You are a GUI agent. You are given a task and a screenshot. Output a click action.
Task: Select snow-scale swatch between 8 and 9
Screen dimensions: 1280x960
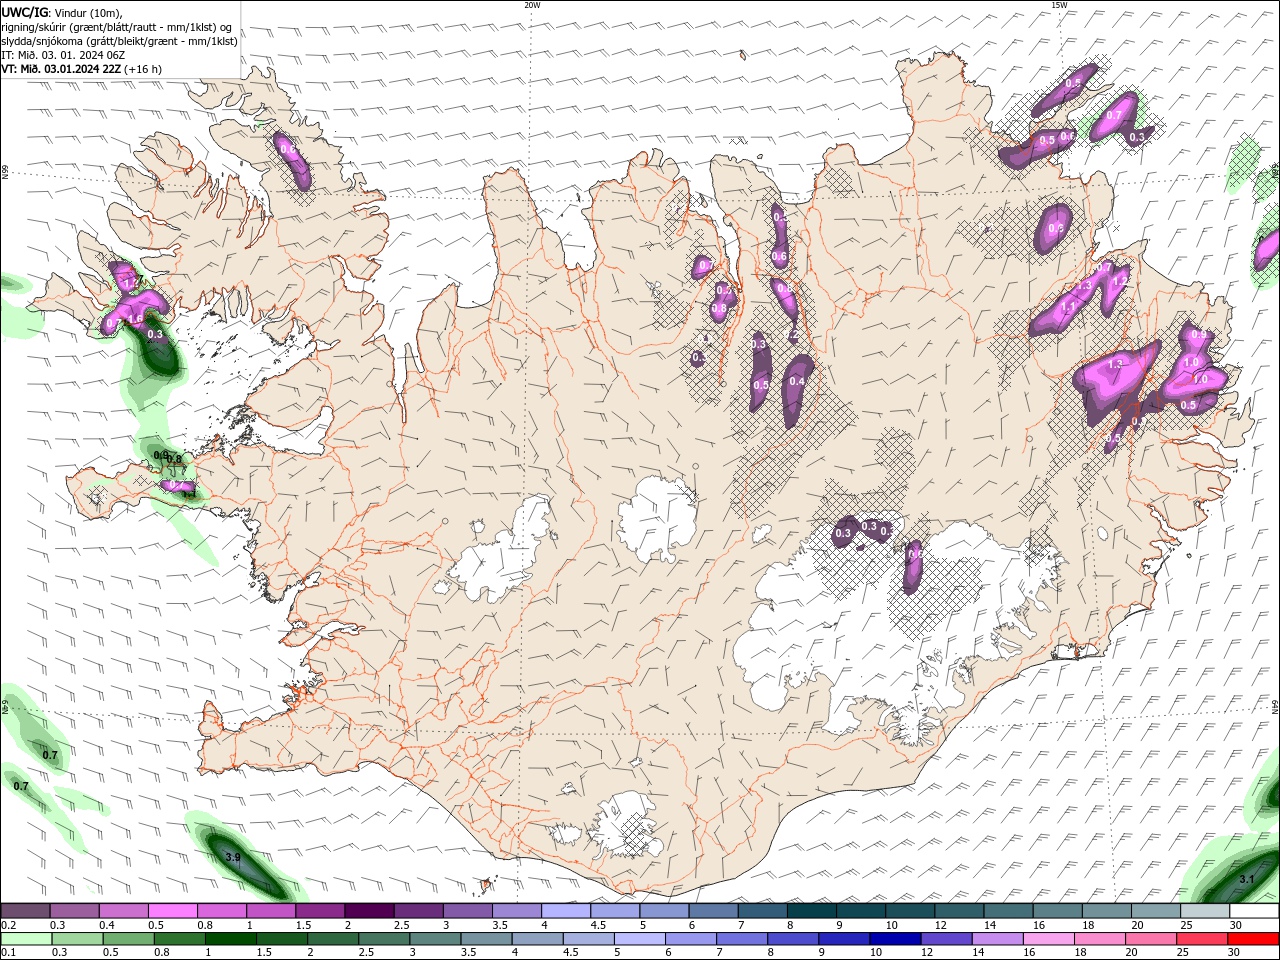811,911
